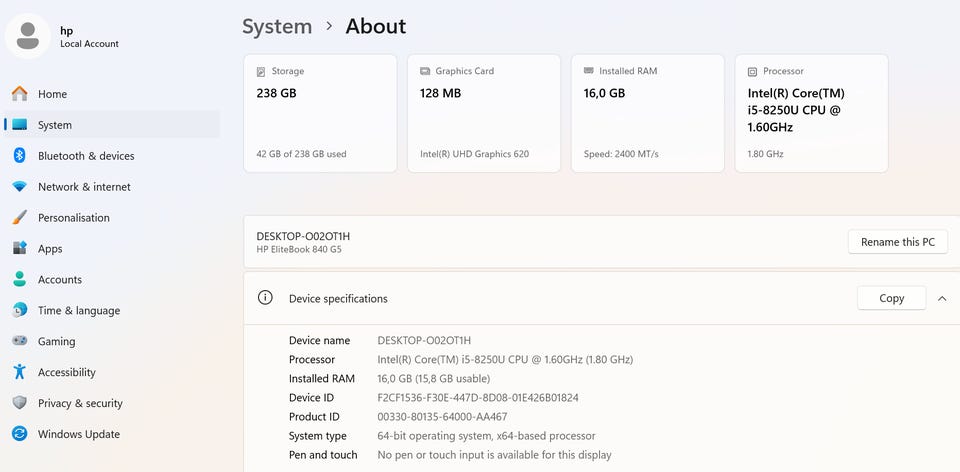The width and height of the screenshot is (960, 472).
Task: Click the Gaming controller icon
Action: pyautogui.click(x=19, y=341)
